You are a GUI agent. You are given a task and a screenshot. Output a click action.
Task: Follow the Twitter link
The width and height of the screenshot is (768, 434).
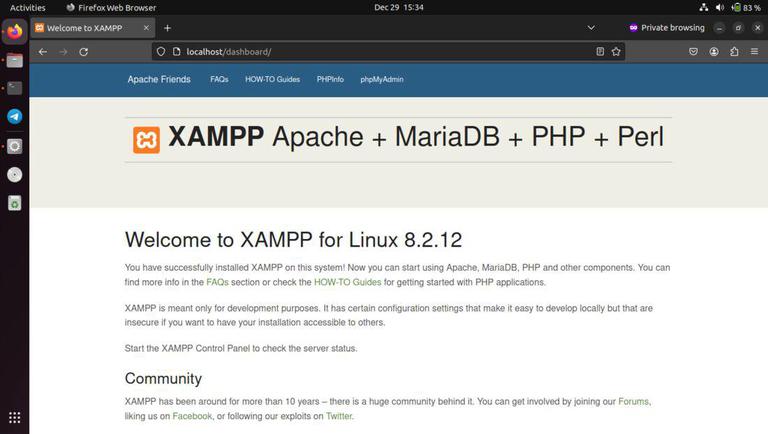339,416
